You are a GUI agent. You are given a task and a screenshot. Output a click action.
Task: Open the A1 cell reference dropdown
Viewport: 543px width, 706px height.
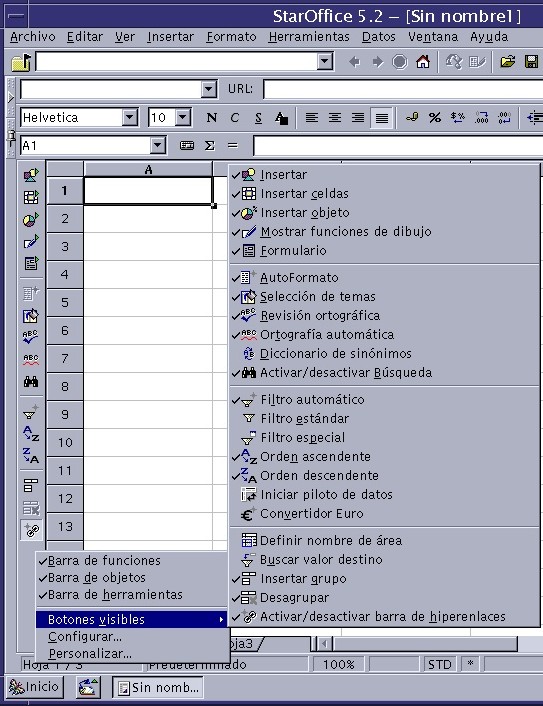[157, 145]
